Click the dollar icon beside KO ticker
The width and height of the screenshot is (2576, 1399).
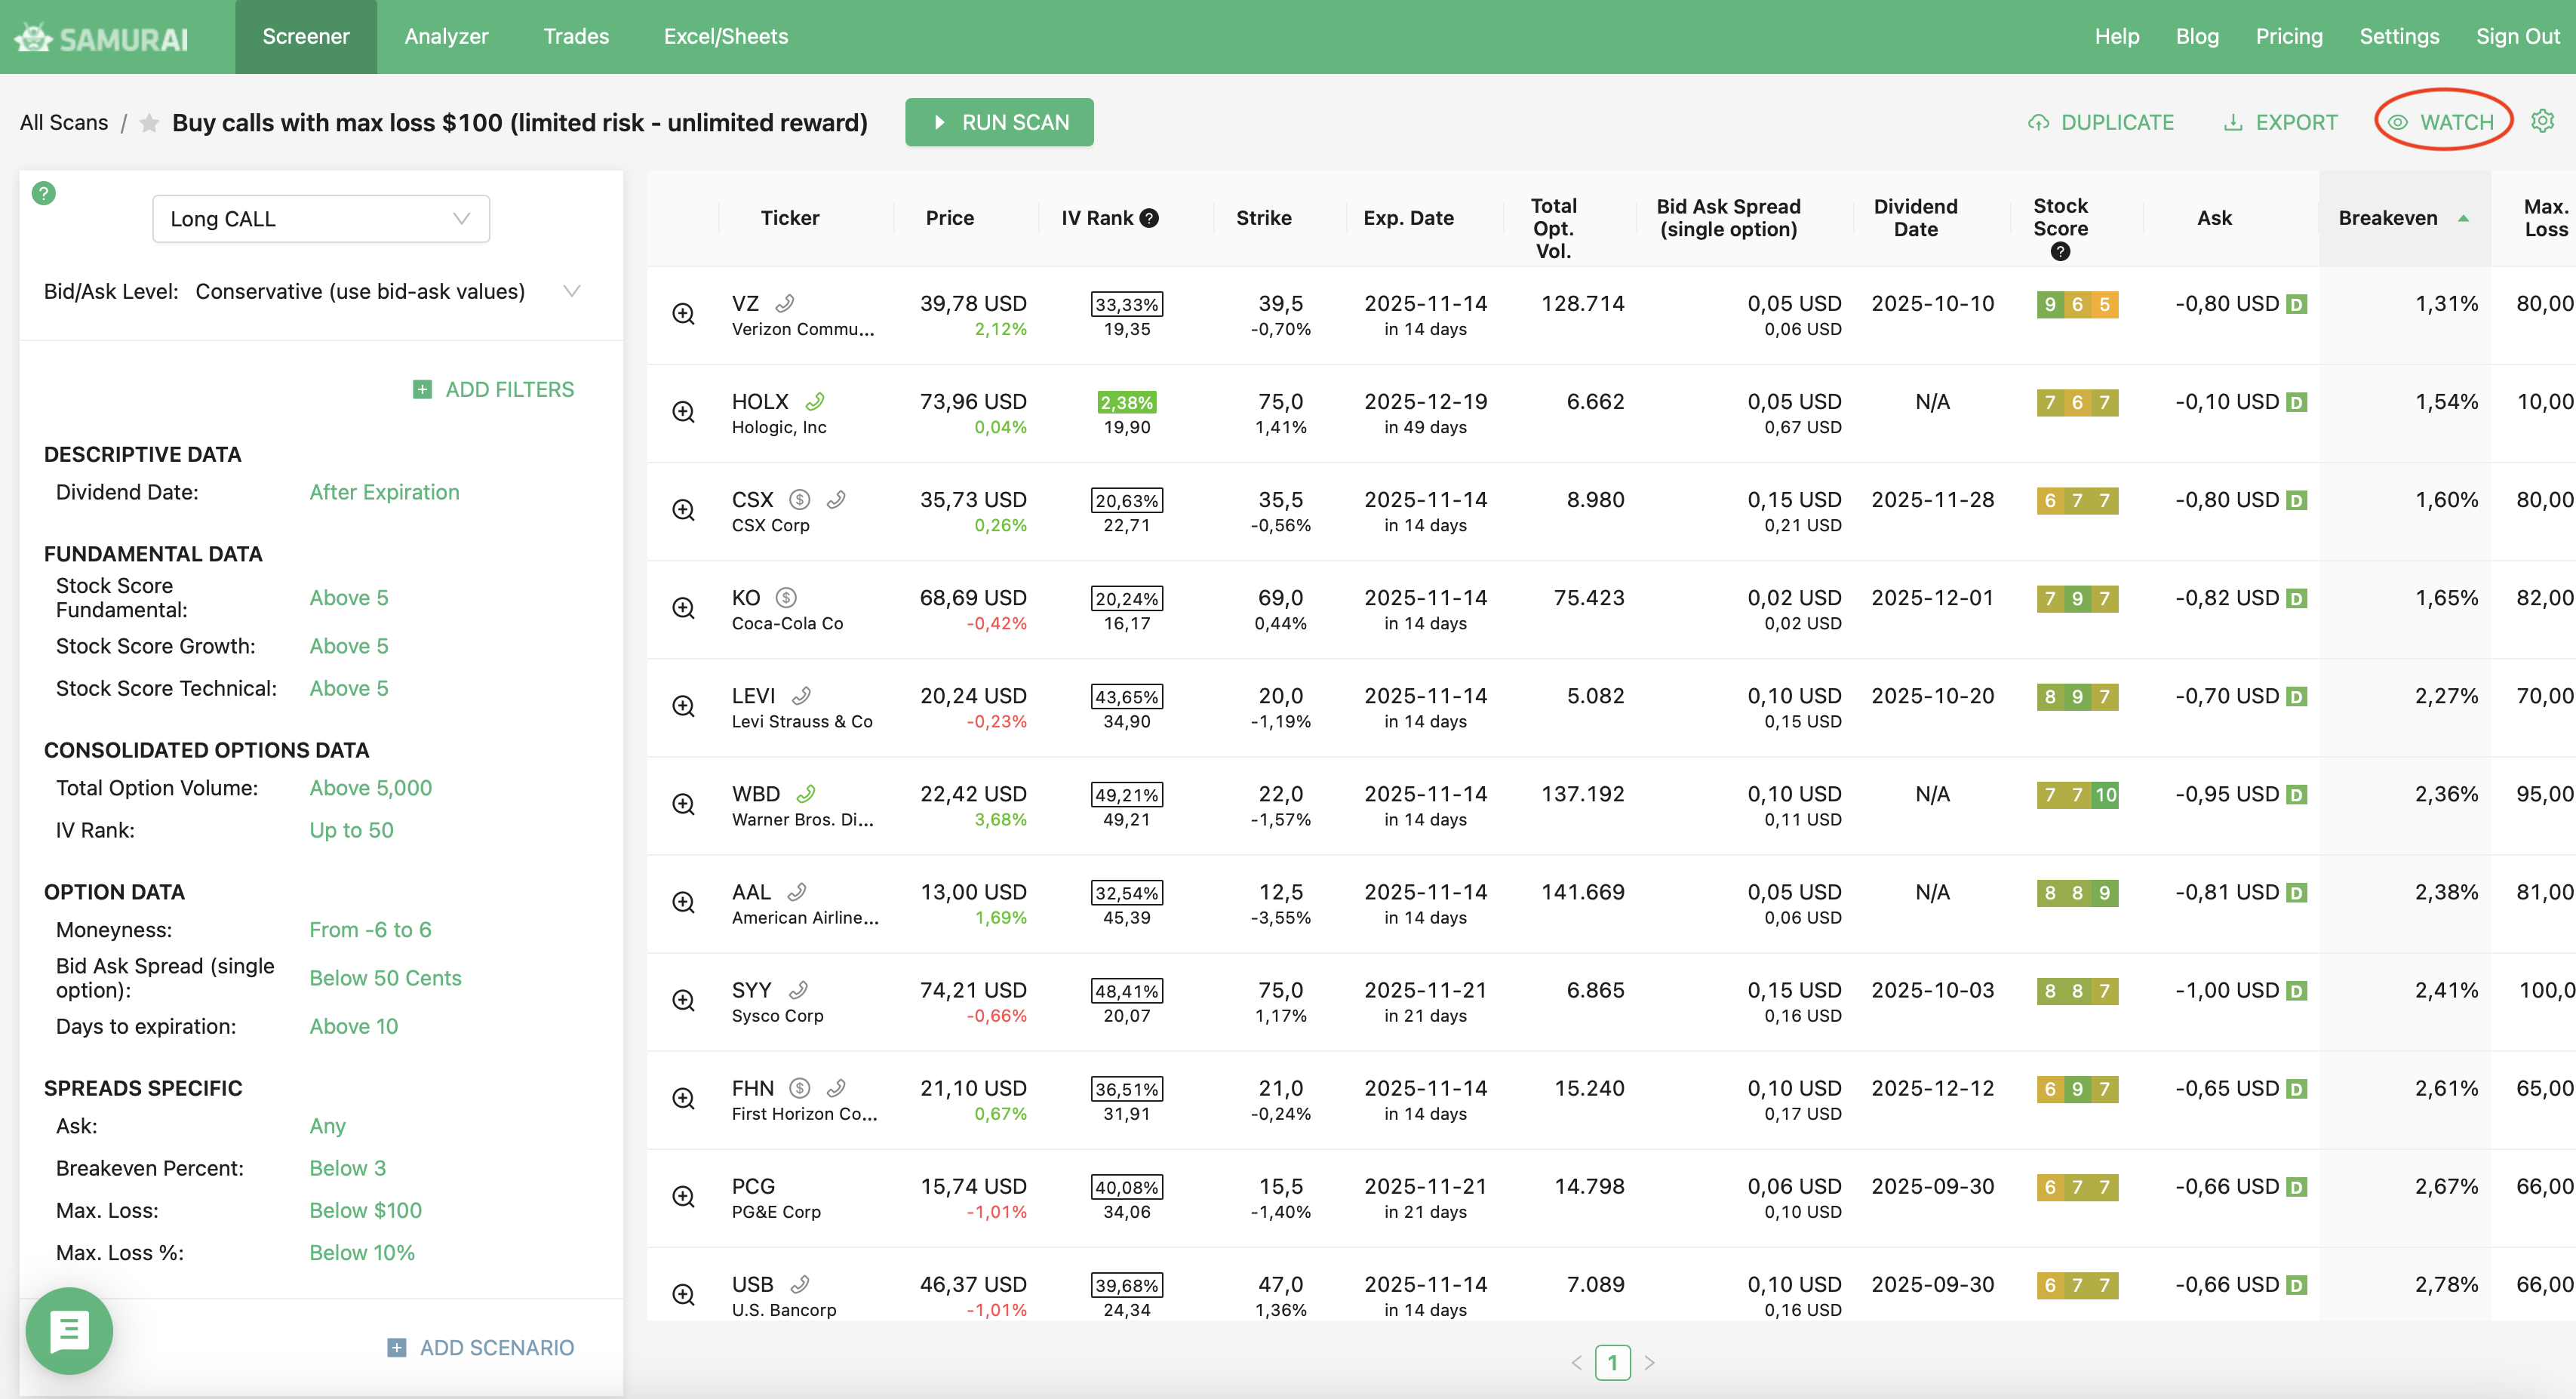787,598
